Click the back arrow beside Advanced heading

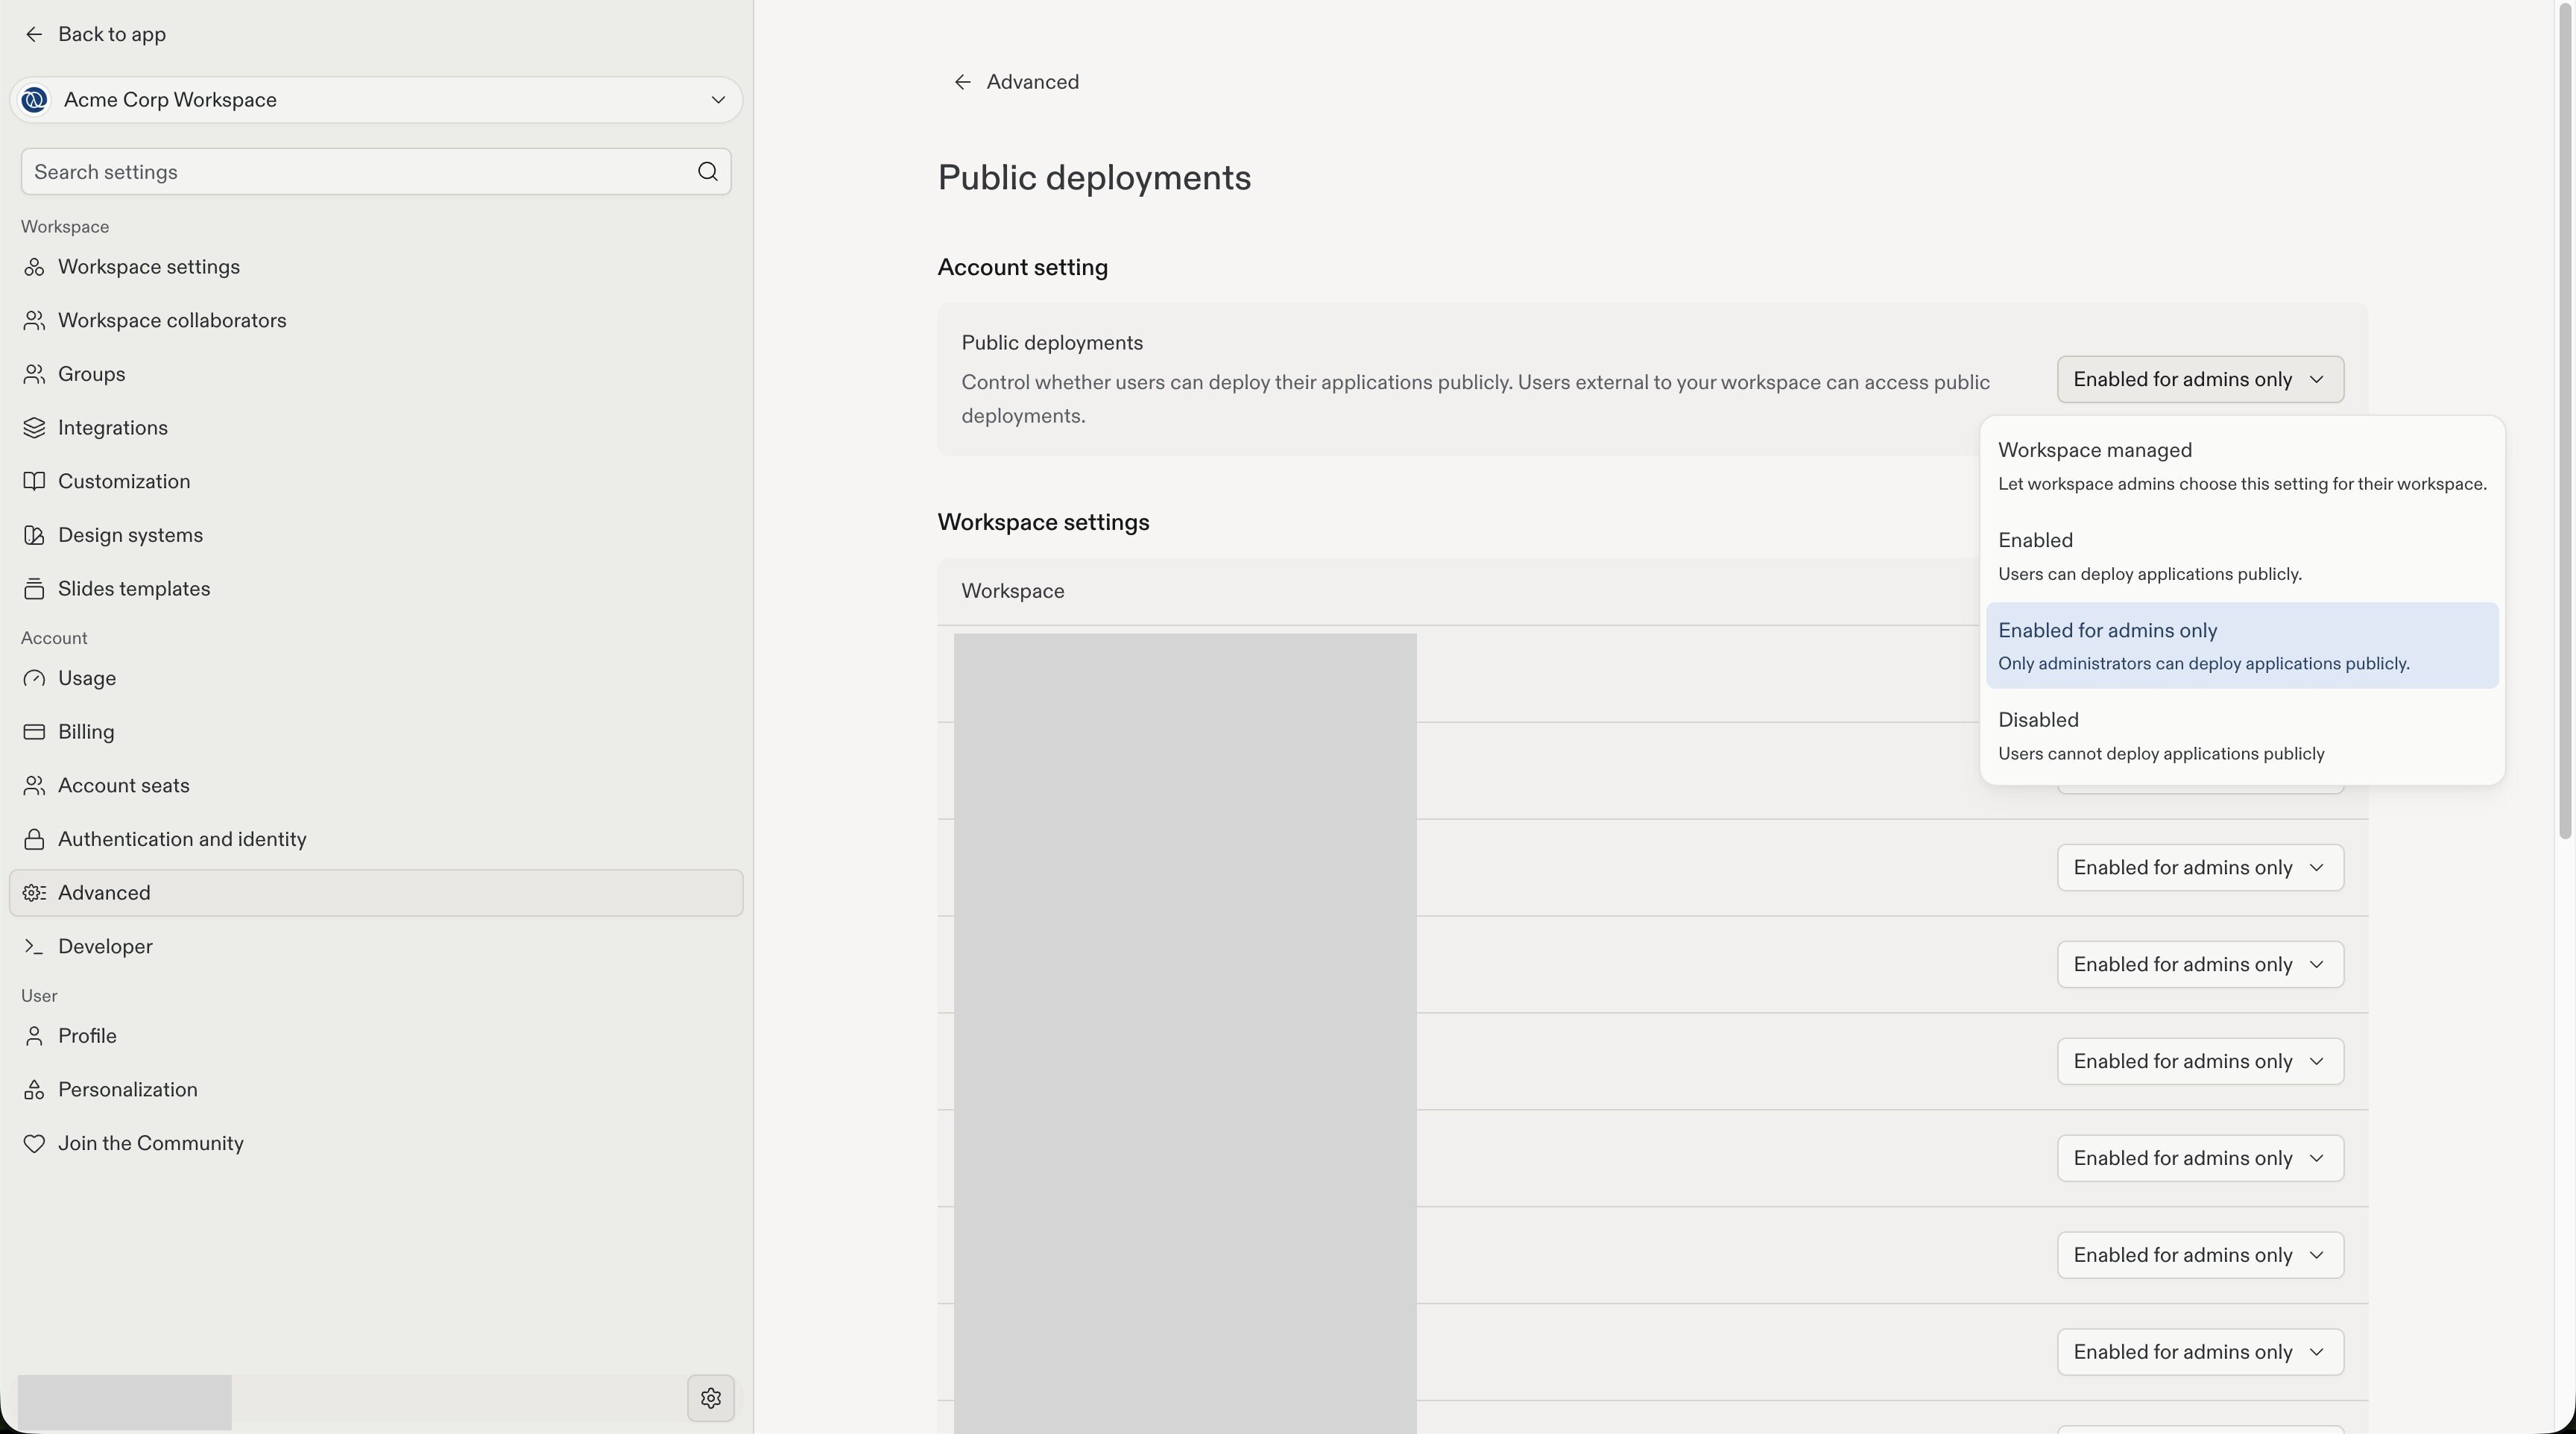[x=962, y=82]
